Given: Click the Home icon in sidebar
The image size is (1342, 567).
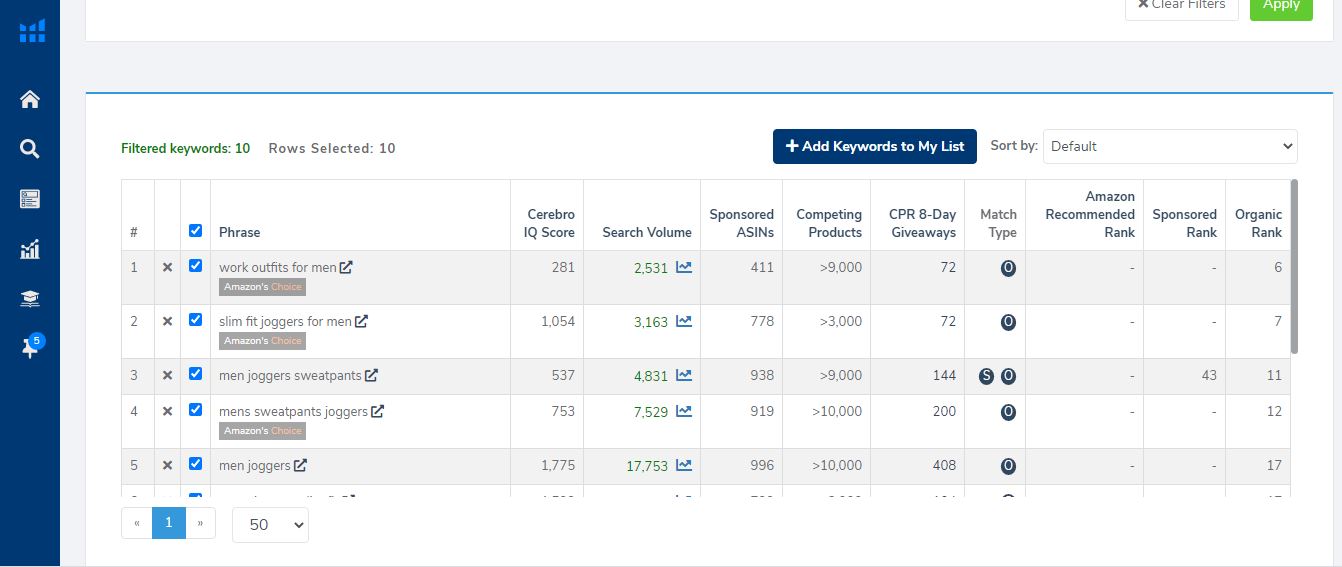Looking at the screenshot, I should pos(30,99).
